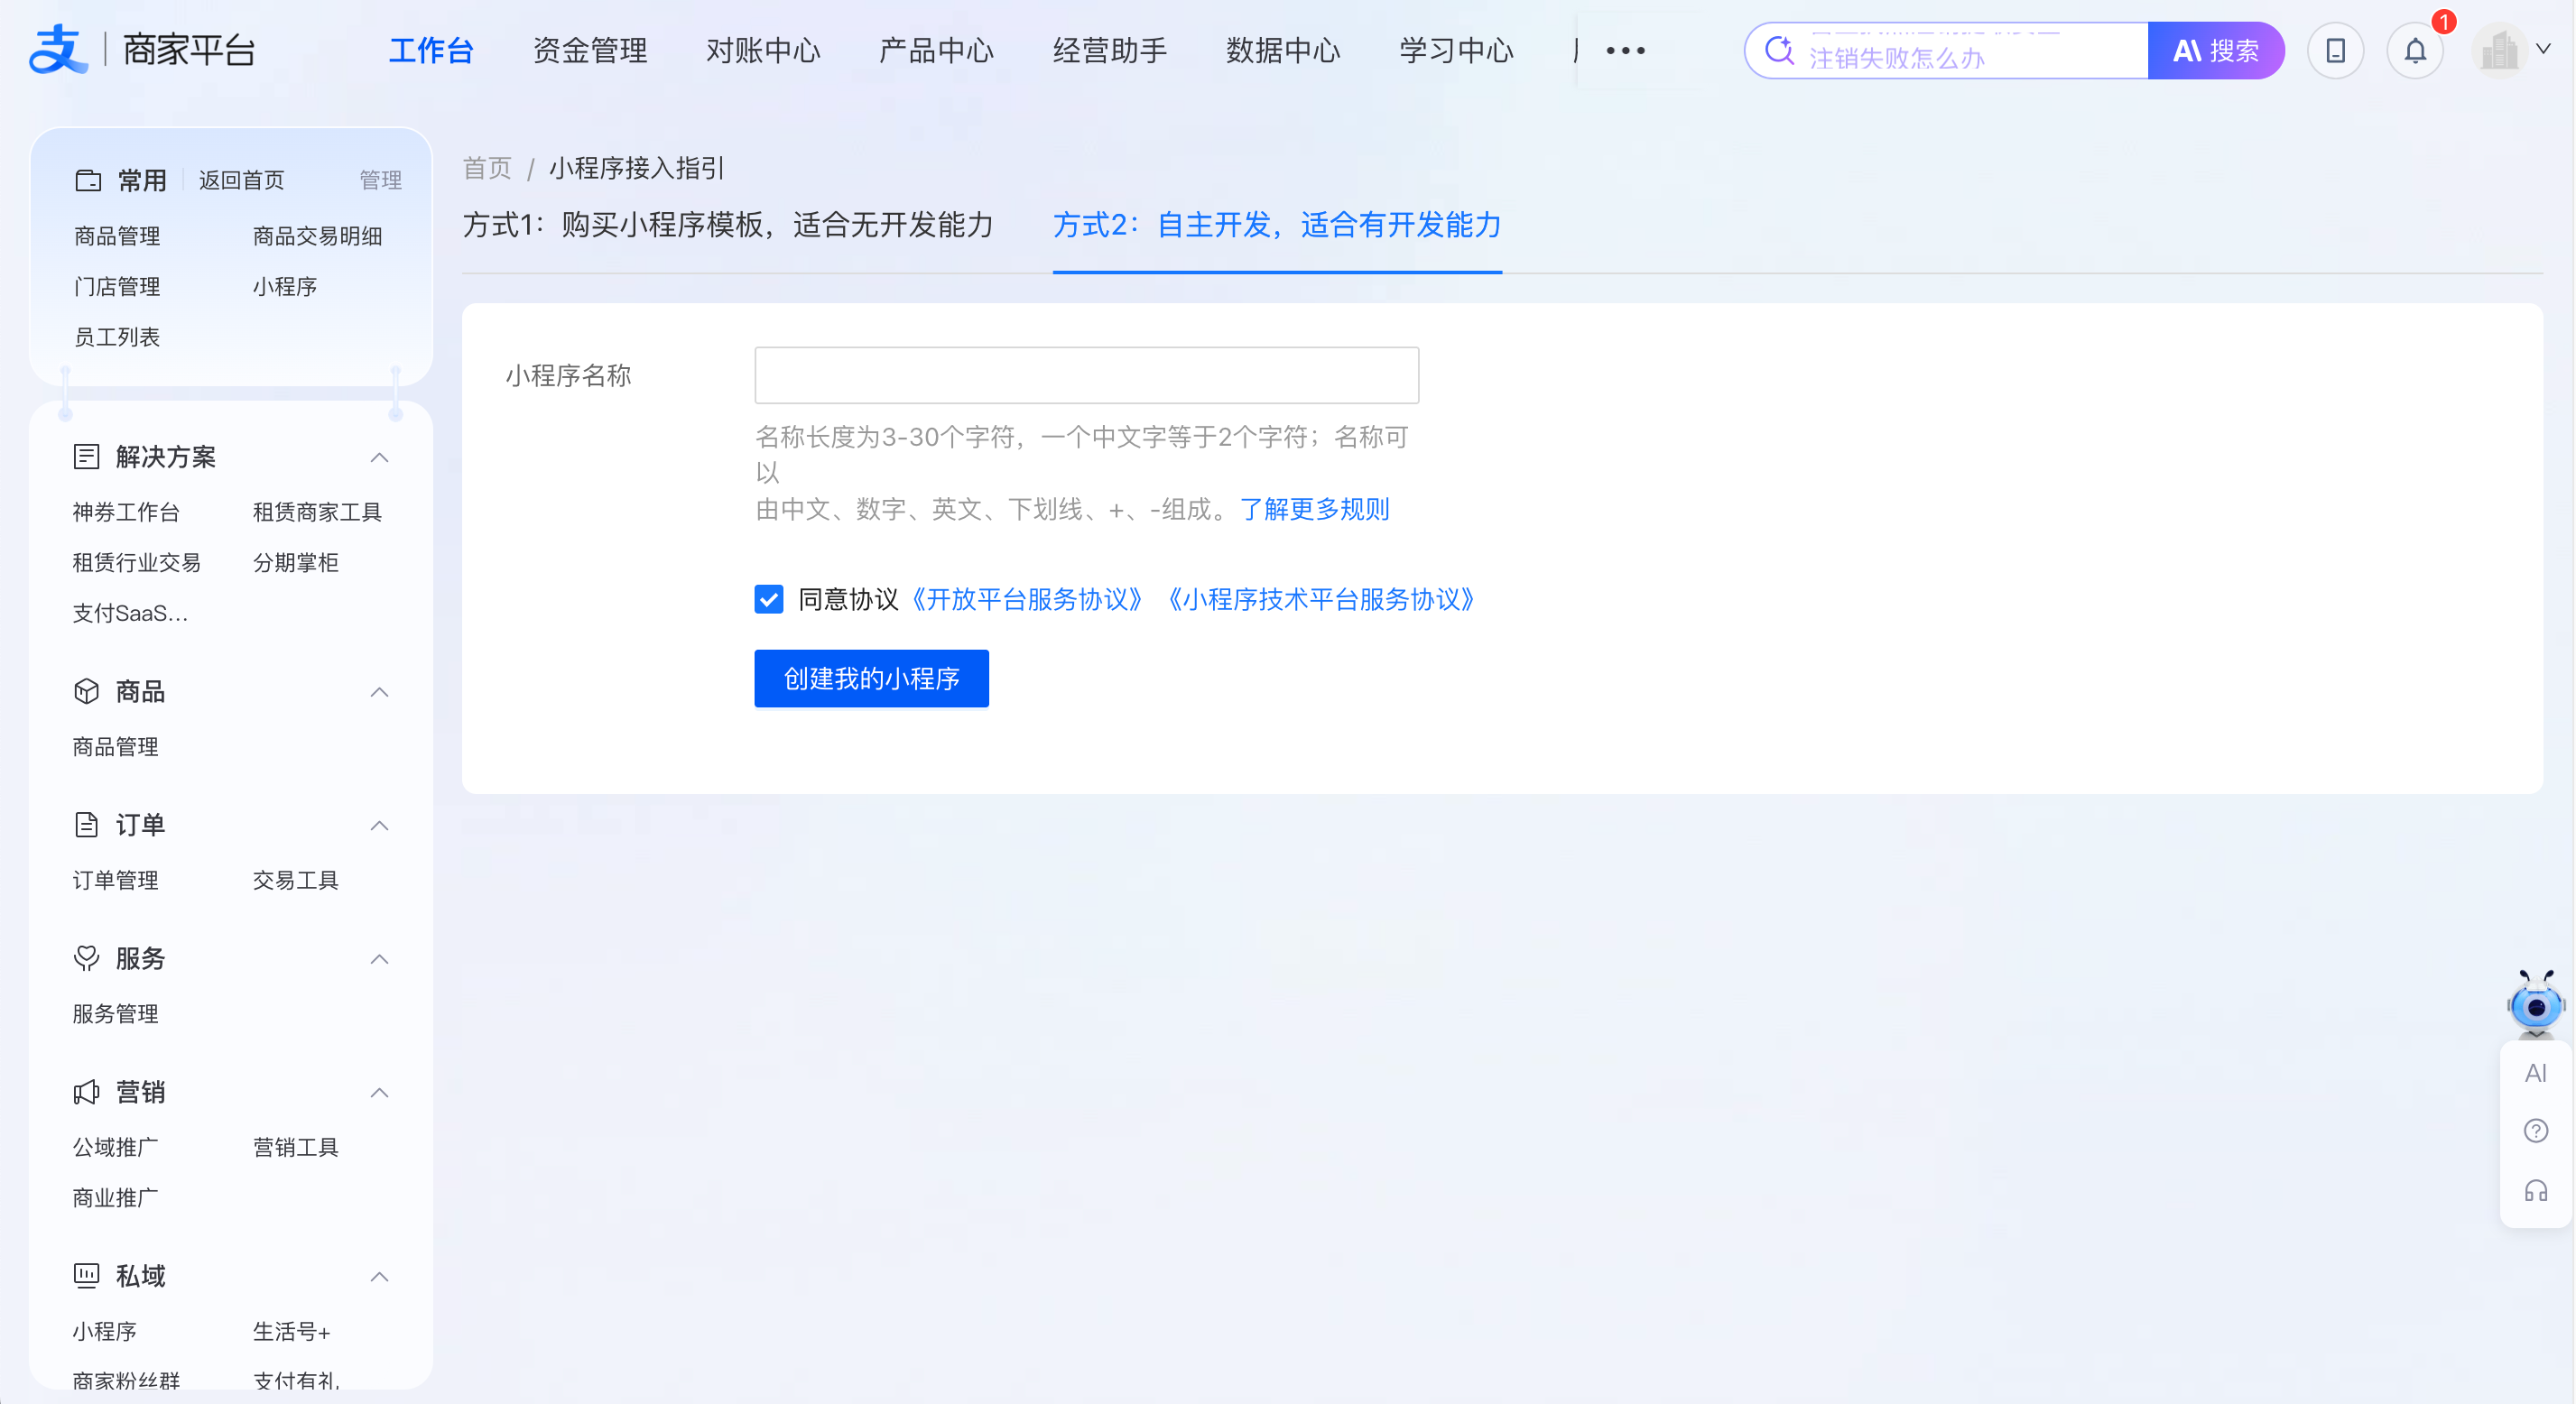This screenshot has height=1404, width=2576.
Task: Click the question mark help icon
Action: [2535, 1131]
